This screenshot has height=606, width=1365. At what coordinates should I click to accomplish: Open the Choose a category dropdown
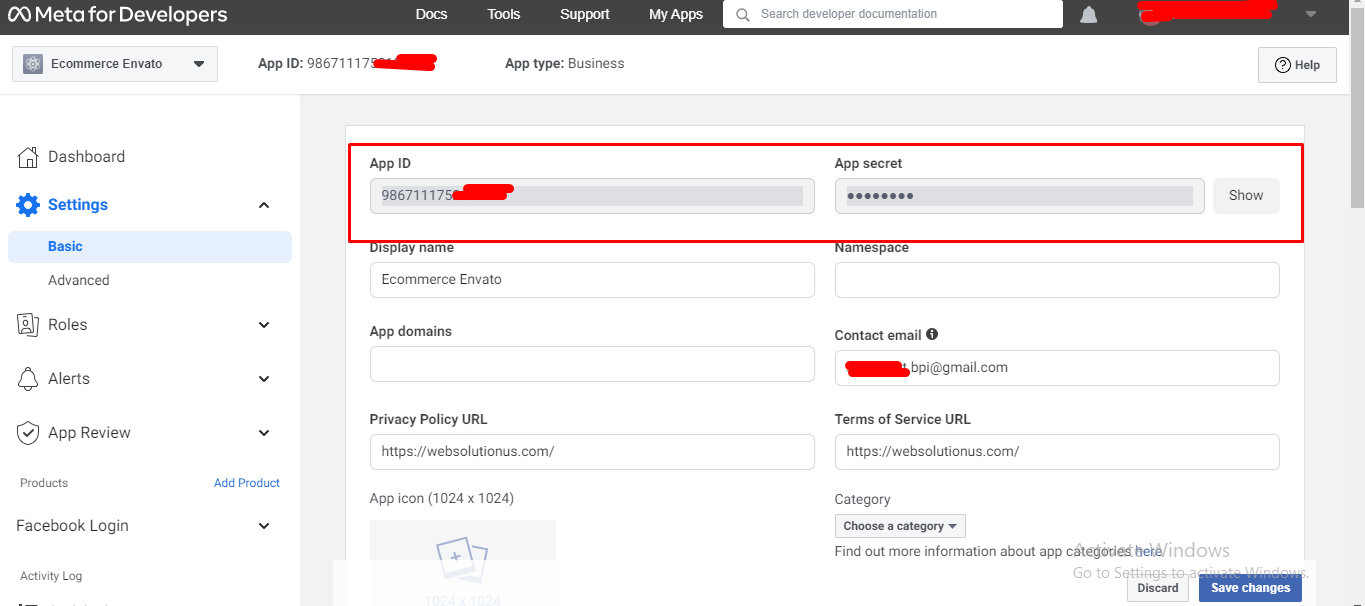(x=900, y=526)
